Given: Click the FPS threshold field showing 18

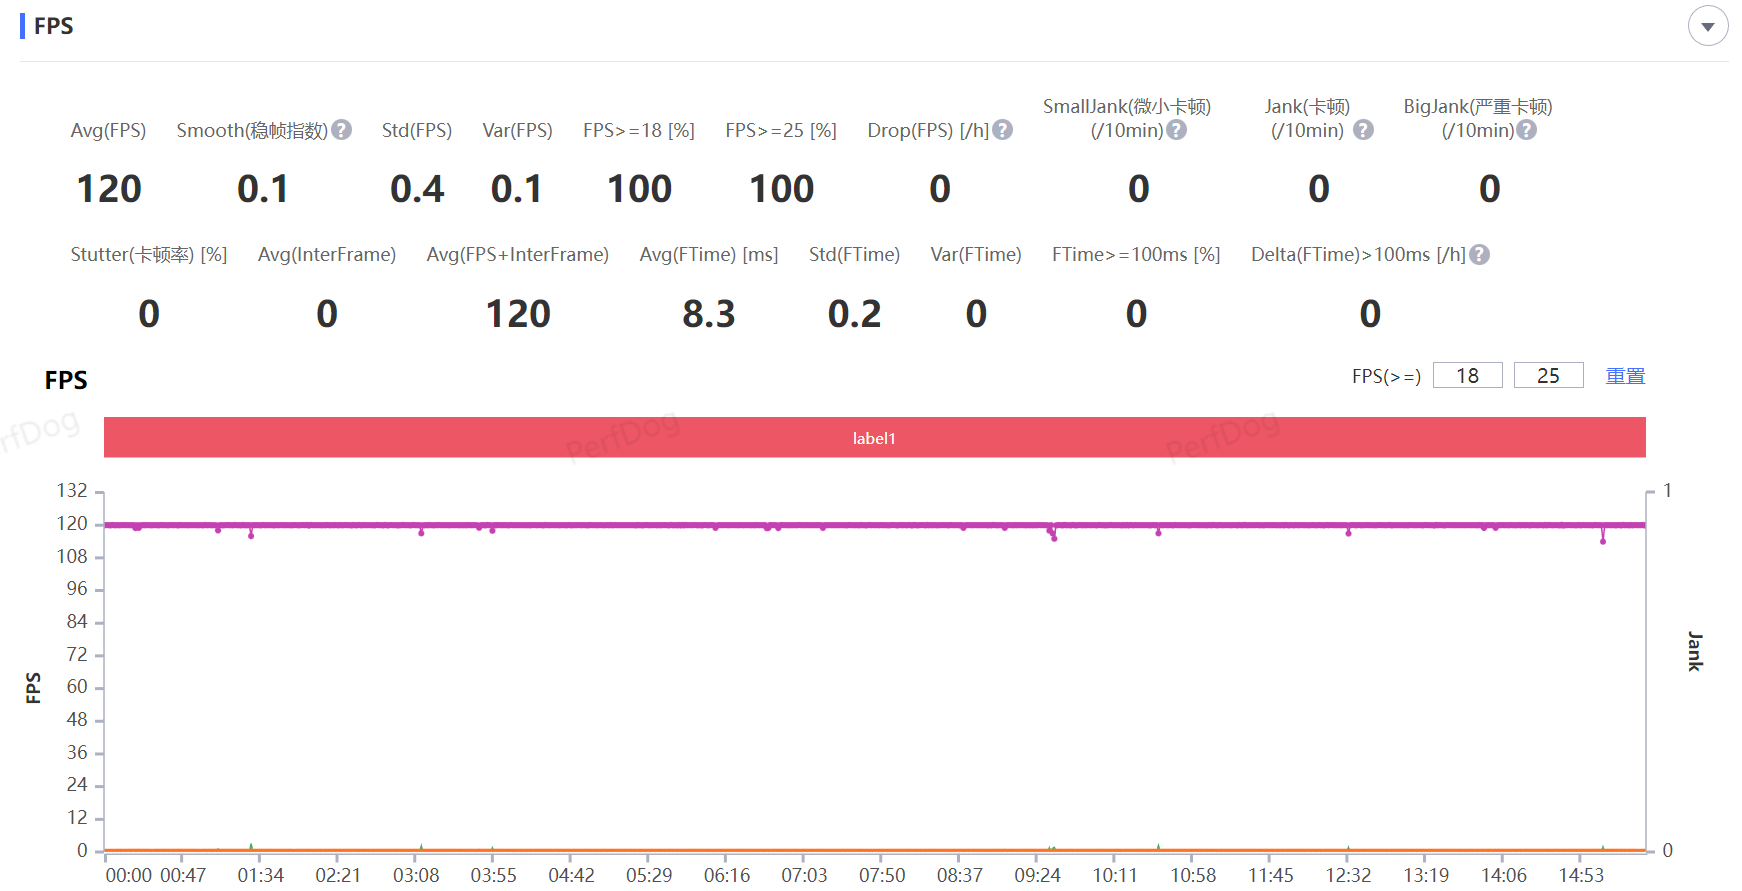Looking at the screenshot, I should point(1467,376).
